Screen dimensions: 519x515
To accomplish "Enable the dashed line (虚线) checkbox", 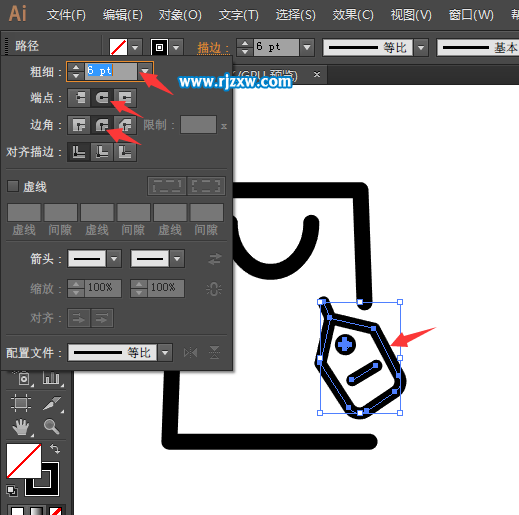I will click(x=13, y=186).
